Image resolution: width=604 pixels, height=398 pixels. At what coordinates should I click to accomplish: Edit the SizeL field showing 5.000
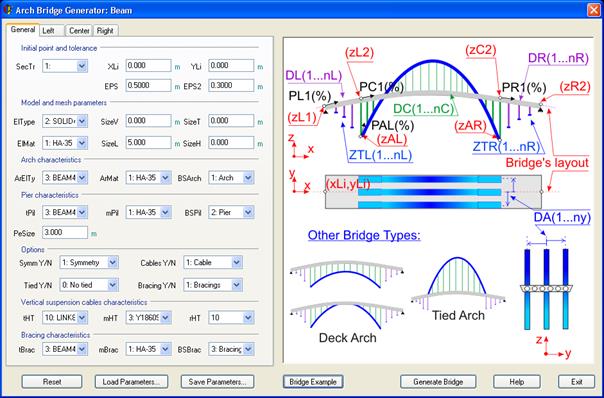pos(148,143)
